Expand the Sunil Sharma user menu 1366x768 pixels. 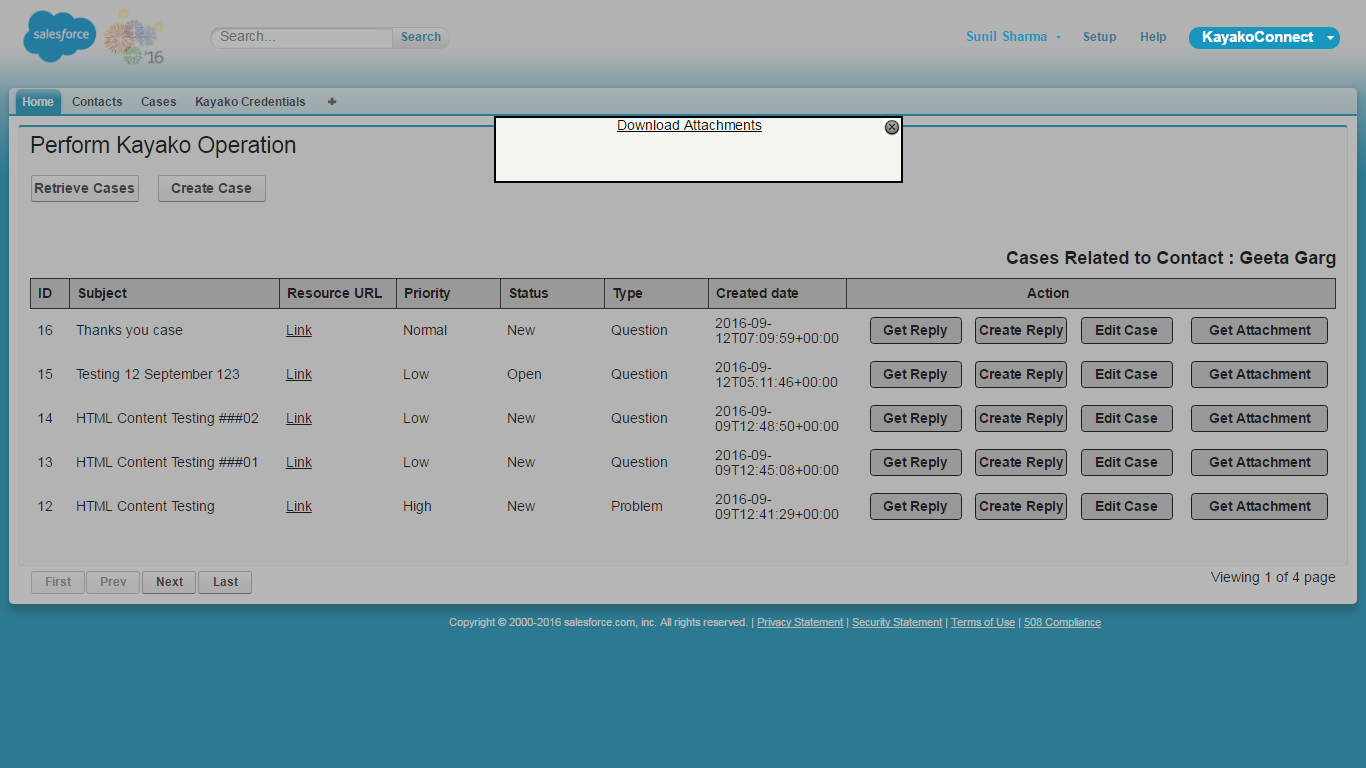pyautogui.click(x=1013, y=37)
